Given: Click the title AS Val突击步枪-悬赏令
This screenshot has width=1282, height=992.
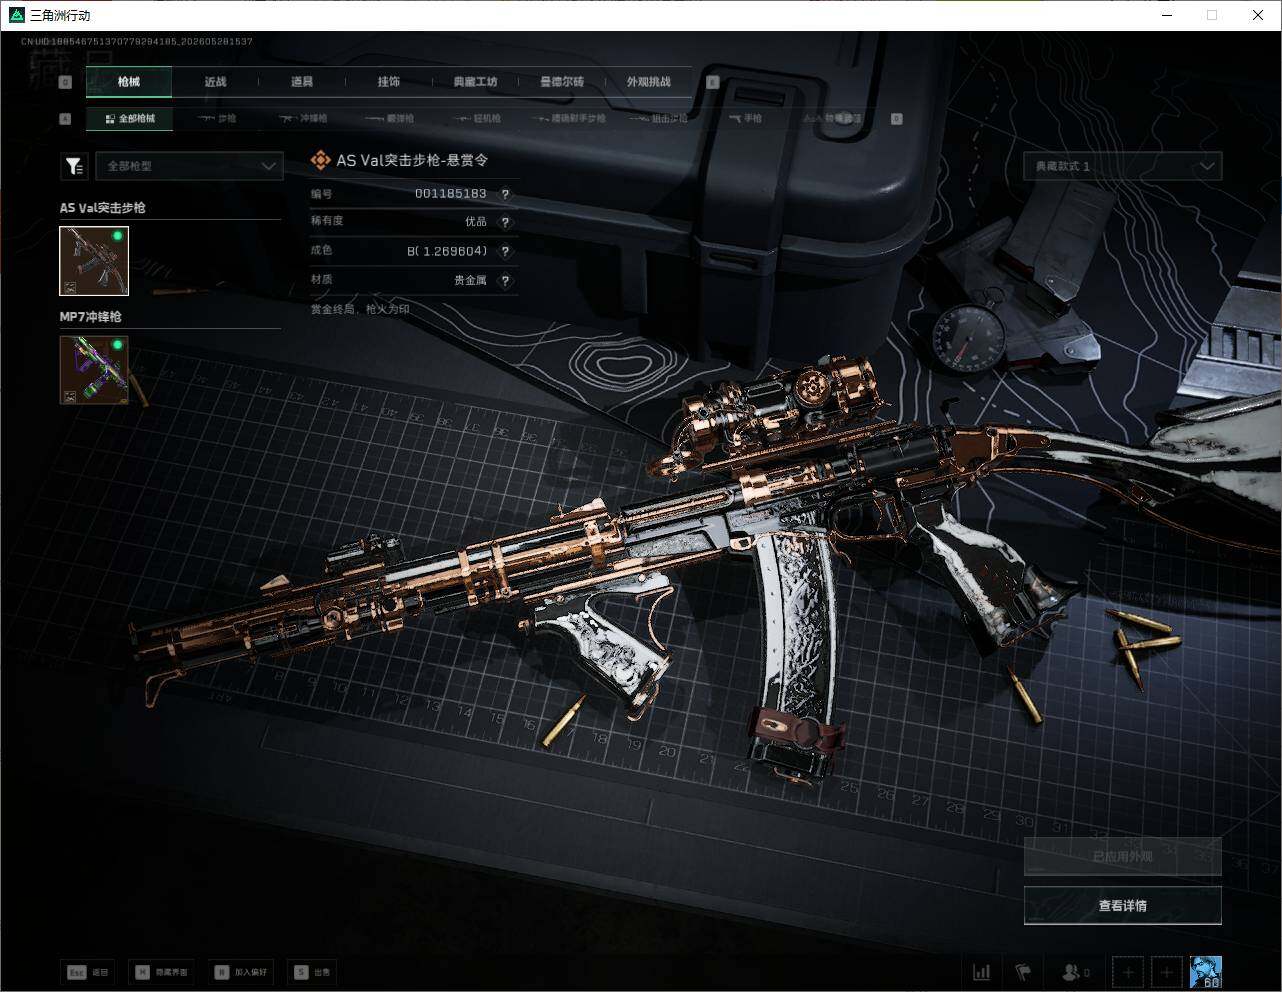Looking at the screenshot, I should [x=412, y=160].
